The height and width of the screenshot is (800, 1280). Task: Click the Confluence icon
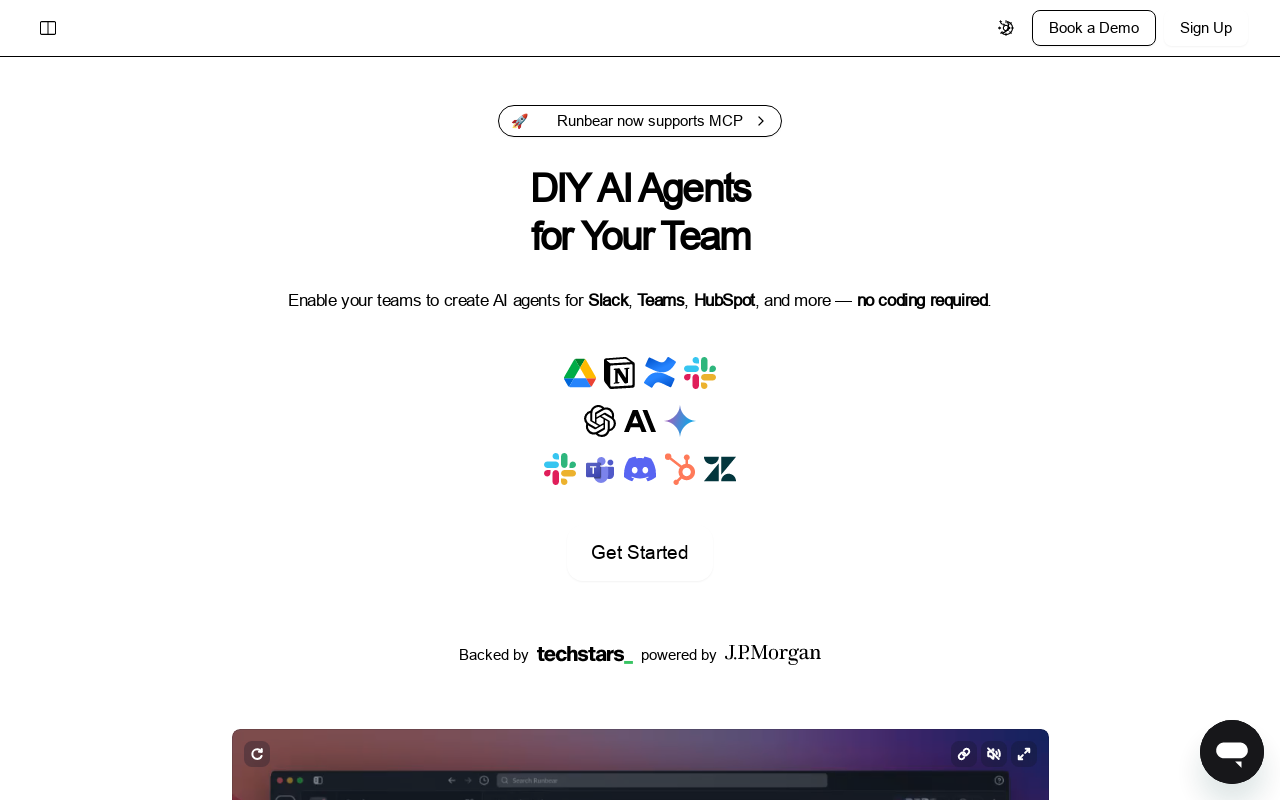(x=660, y=373)
